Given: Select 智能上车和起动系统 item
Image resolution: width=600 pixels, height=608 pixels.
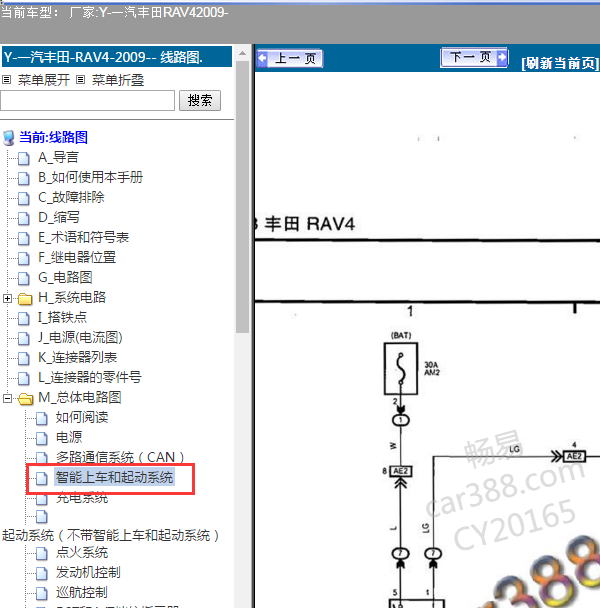Looking at the screenshot, I should click(x=114, y=477).
